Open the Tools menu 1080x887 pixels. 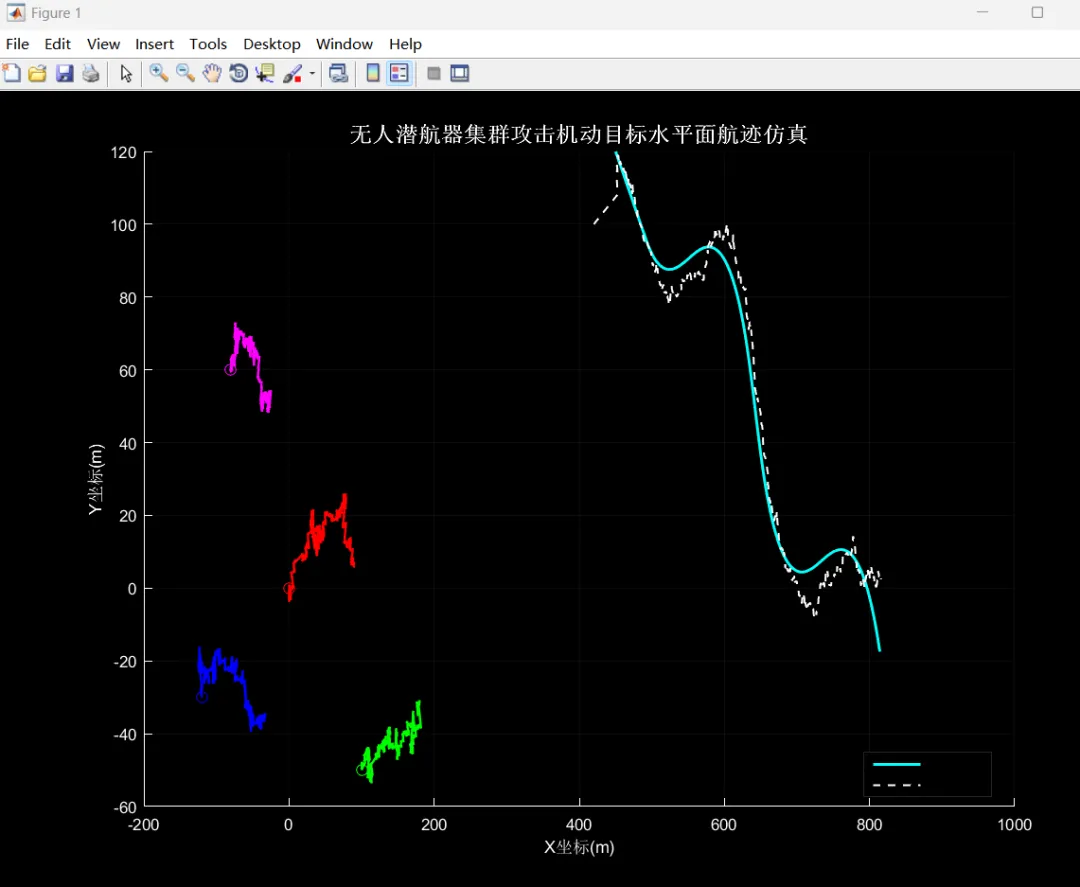[208, 44]
